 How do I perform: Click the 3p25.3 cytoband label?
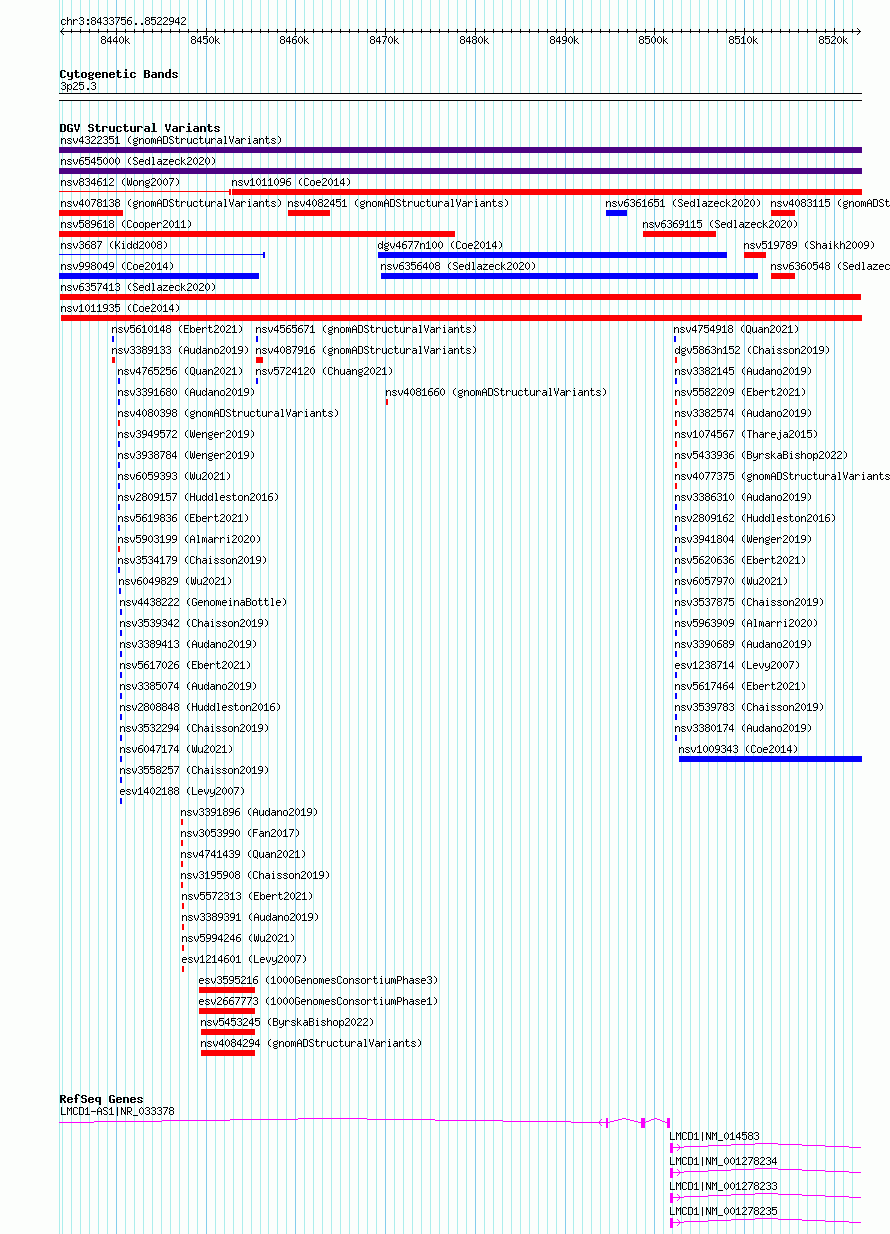point(78,87)
